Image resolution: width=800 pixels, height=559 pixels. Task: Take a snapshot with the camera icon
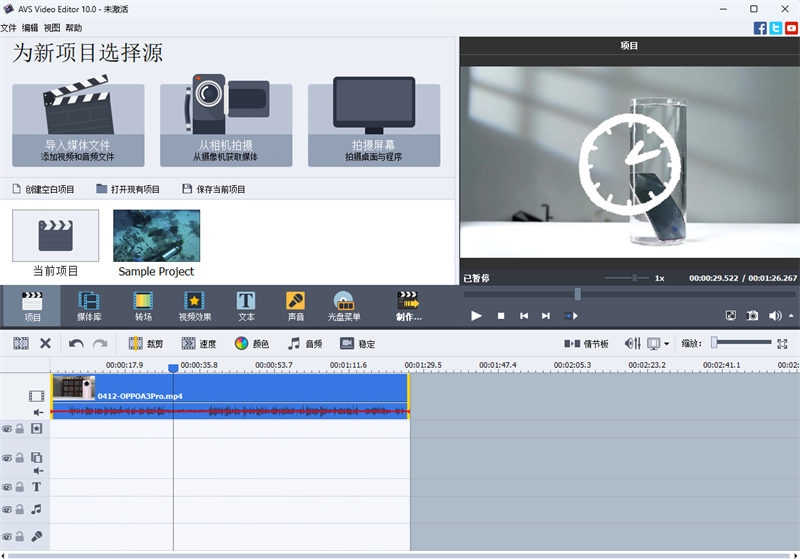(752, 316)
